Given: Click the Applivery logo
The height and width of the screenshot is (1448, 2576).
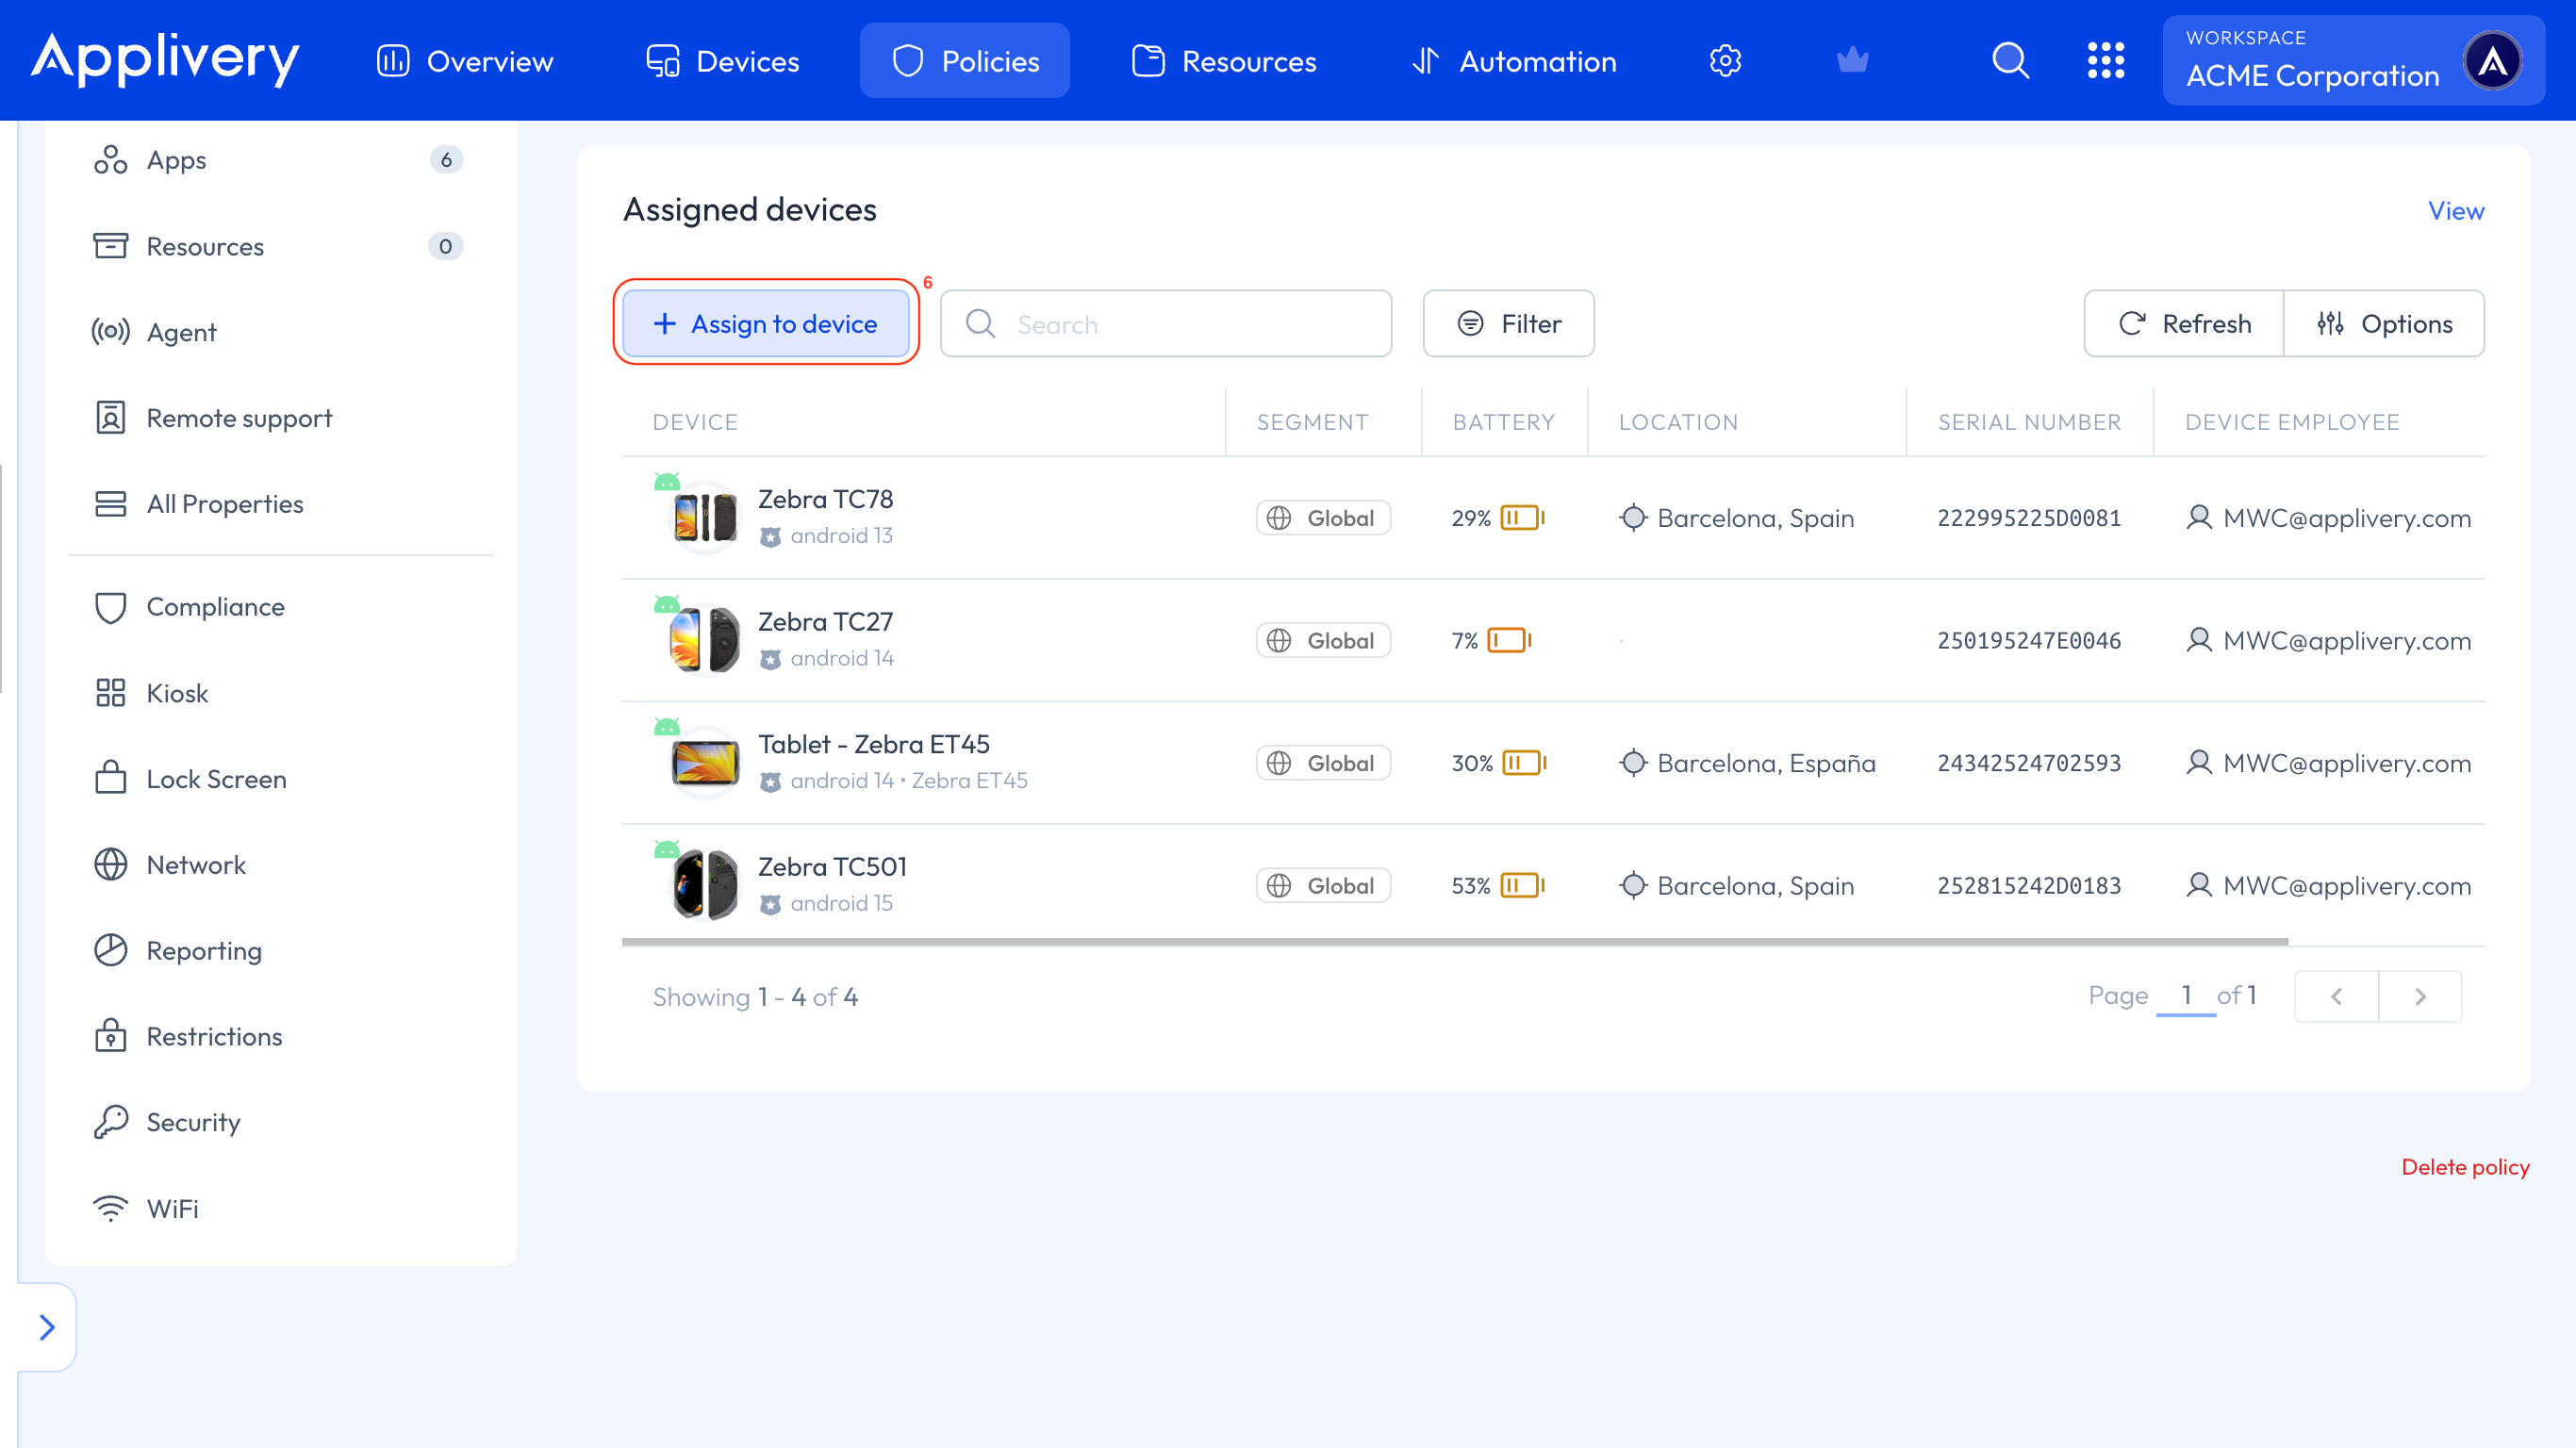Looking at the screenshot, I should [165, 58].
